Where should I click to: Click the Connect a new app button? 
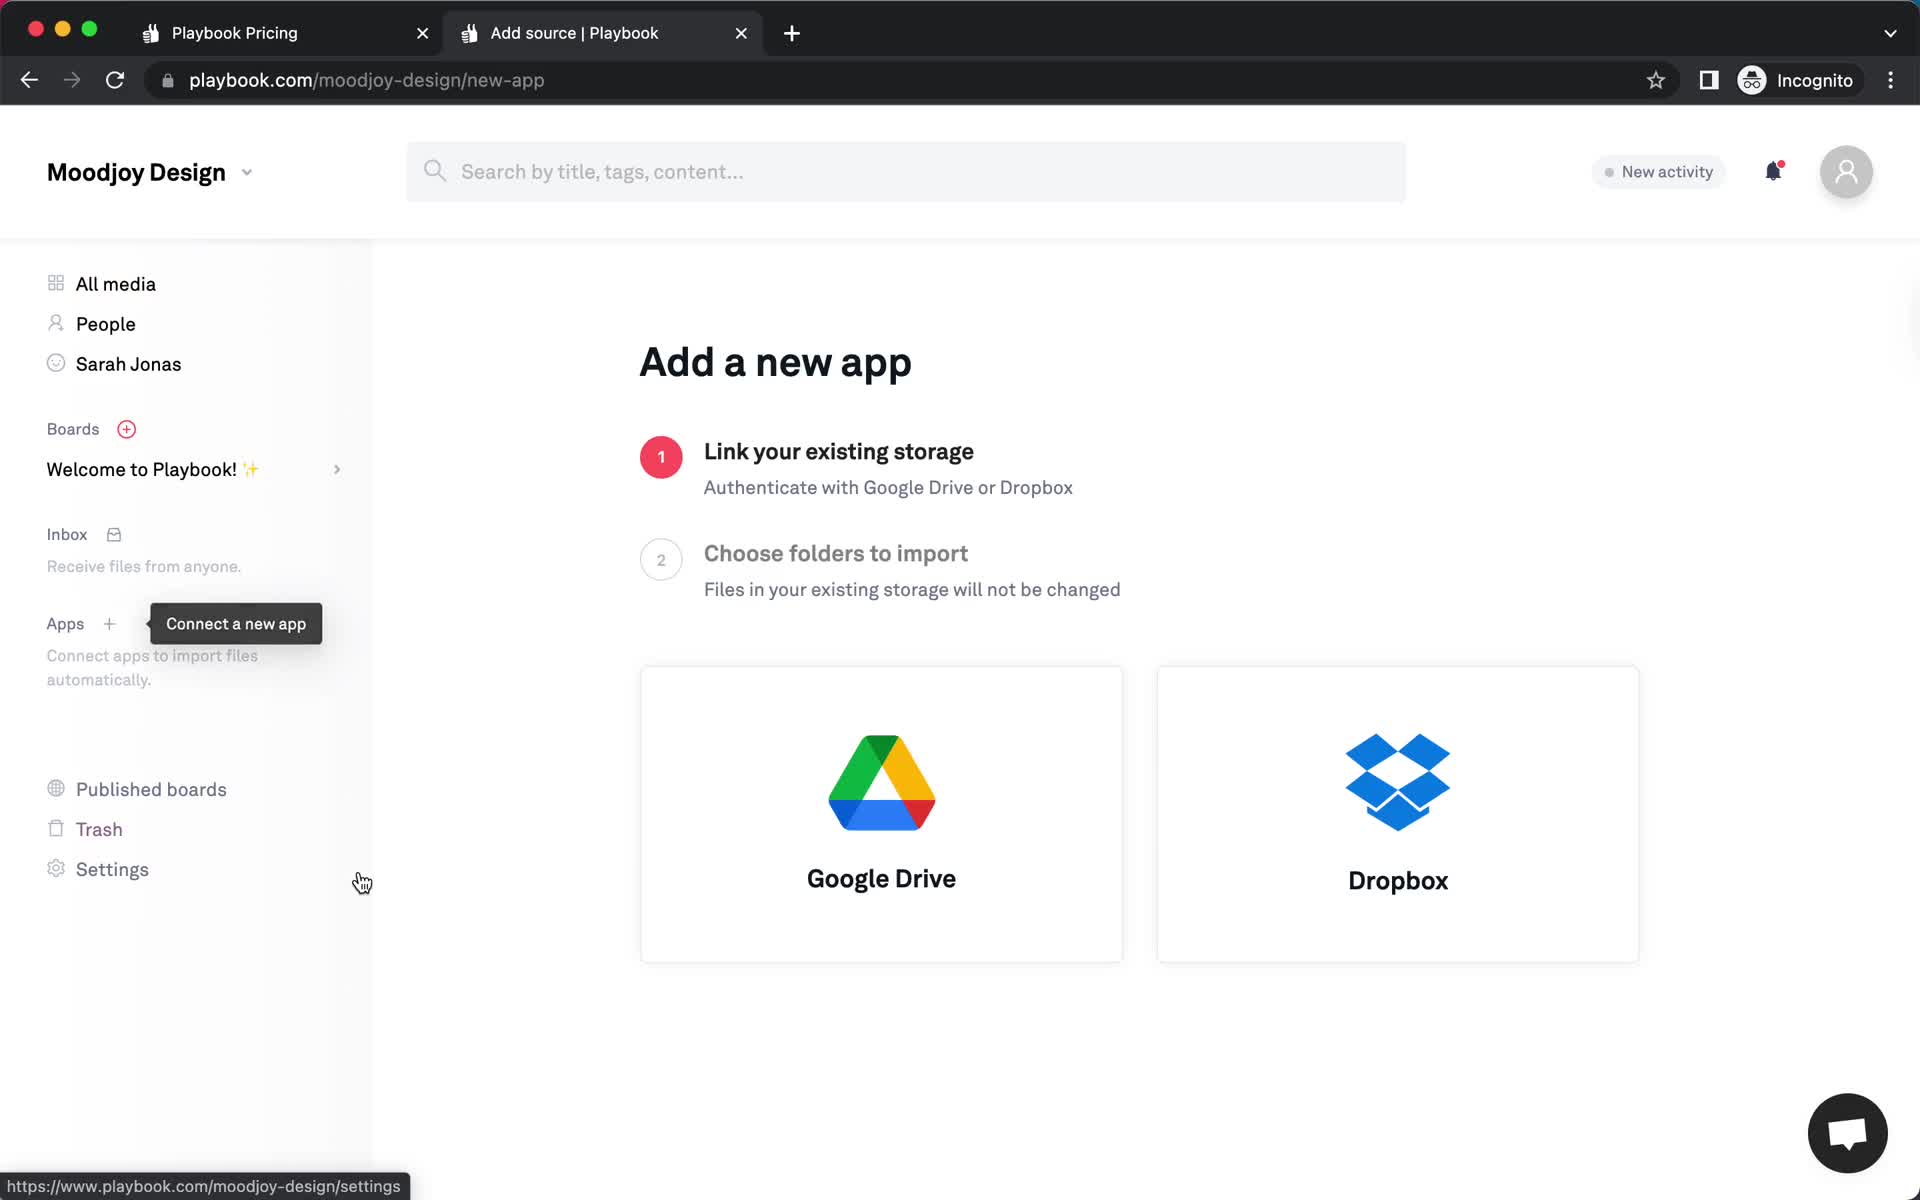[x=235, y=624]
